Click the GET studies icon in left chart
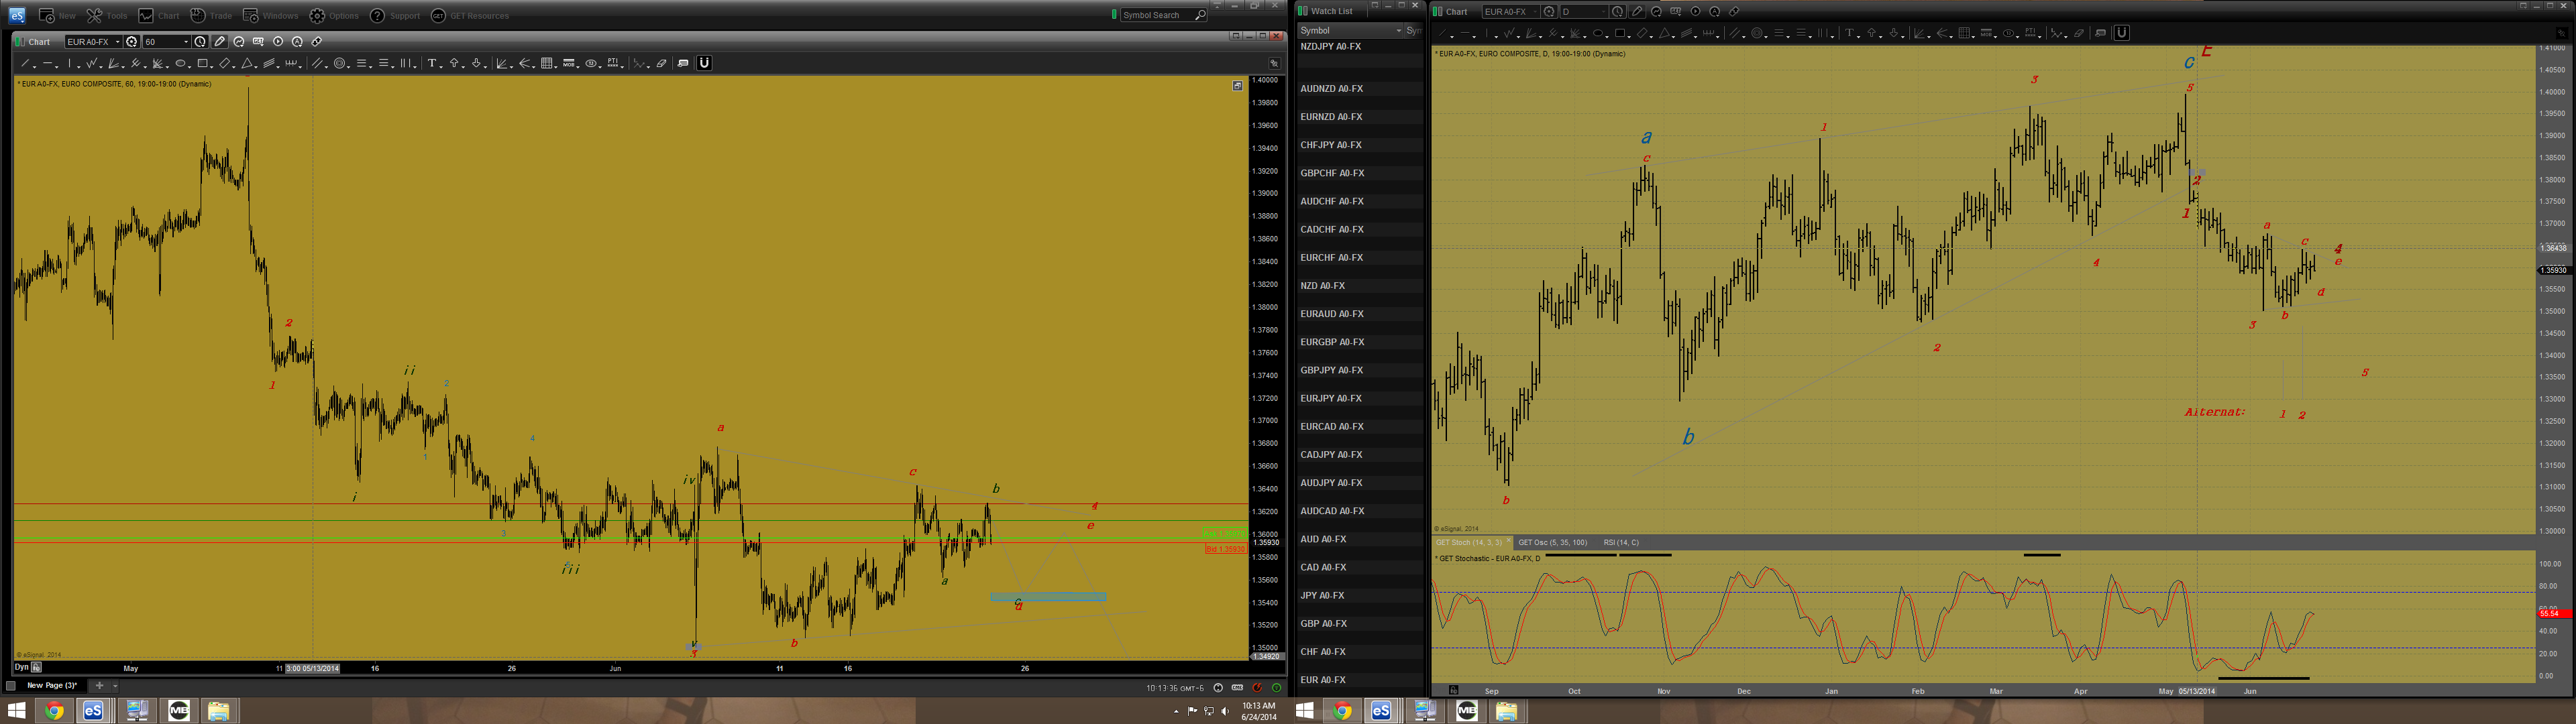The height and width of the screenshot is (724, 2576). tap(258, 42)
